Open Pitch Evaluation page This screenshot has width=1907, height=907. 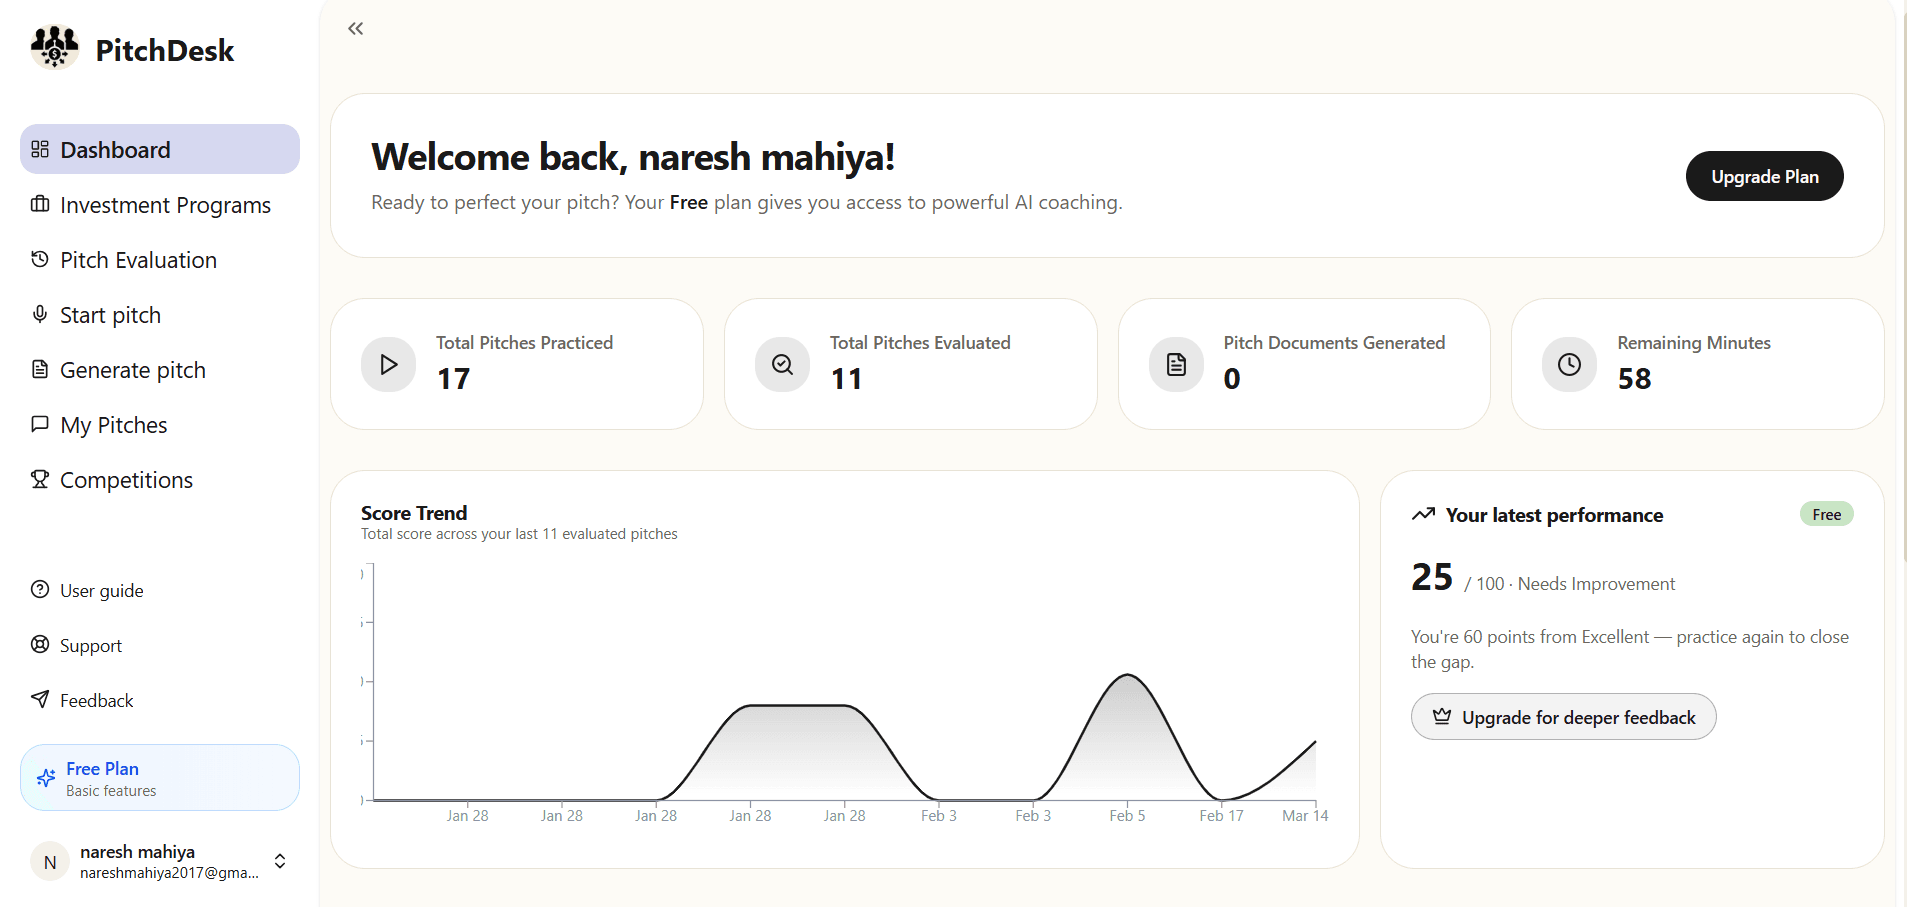[160, 259]
